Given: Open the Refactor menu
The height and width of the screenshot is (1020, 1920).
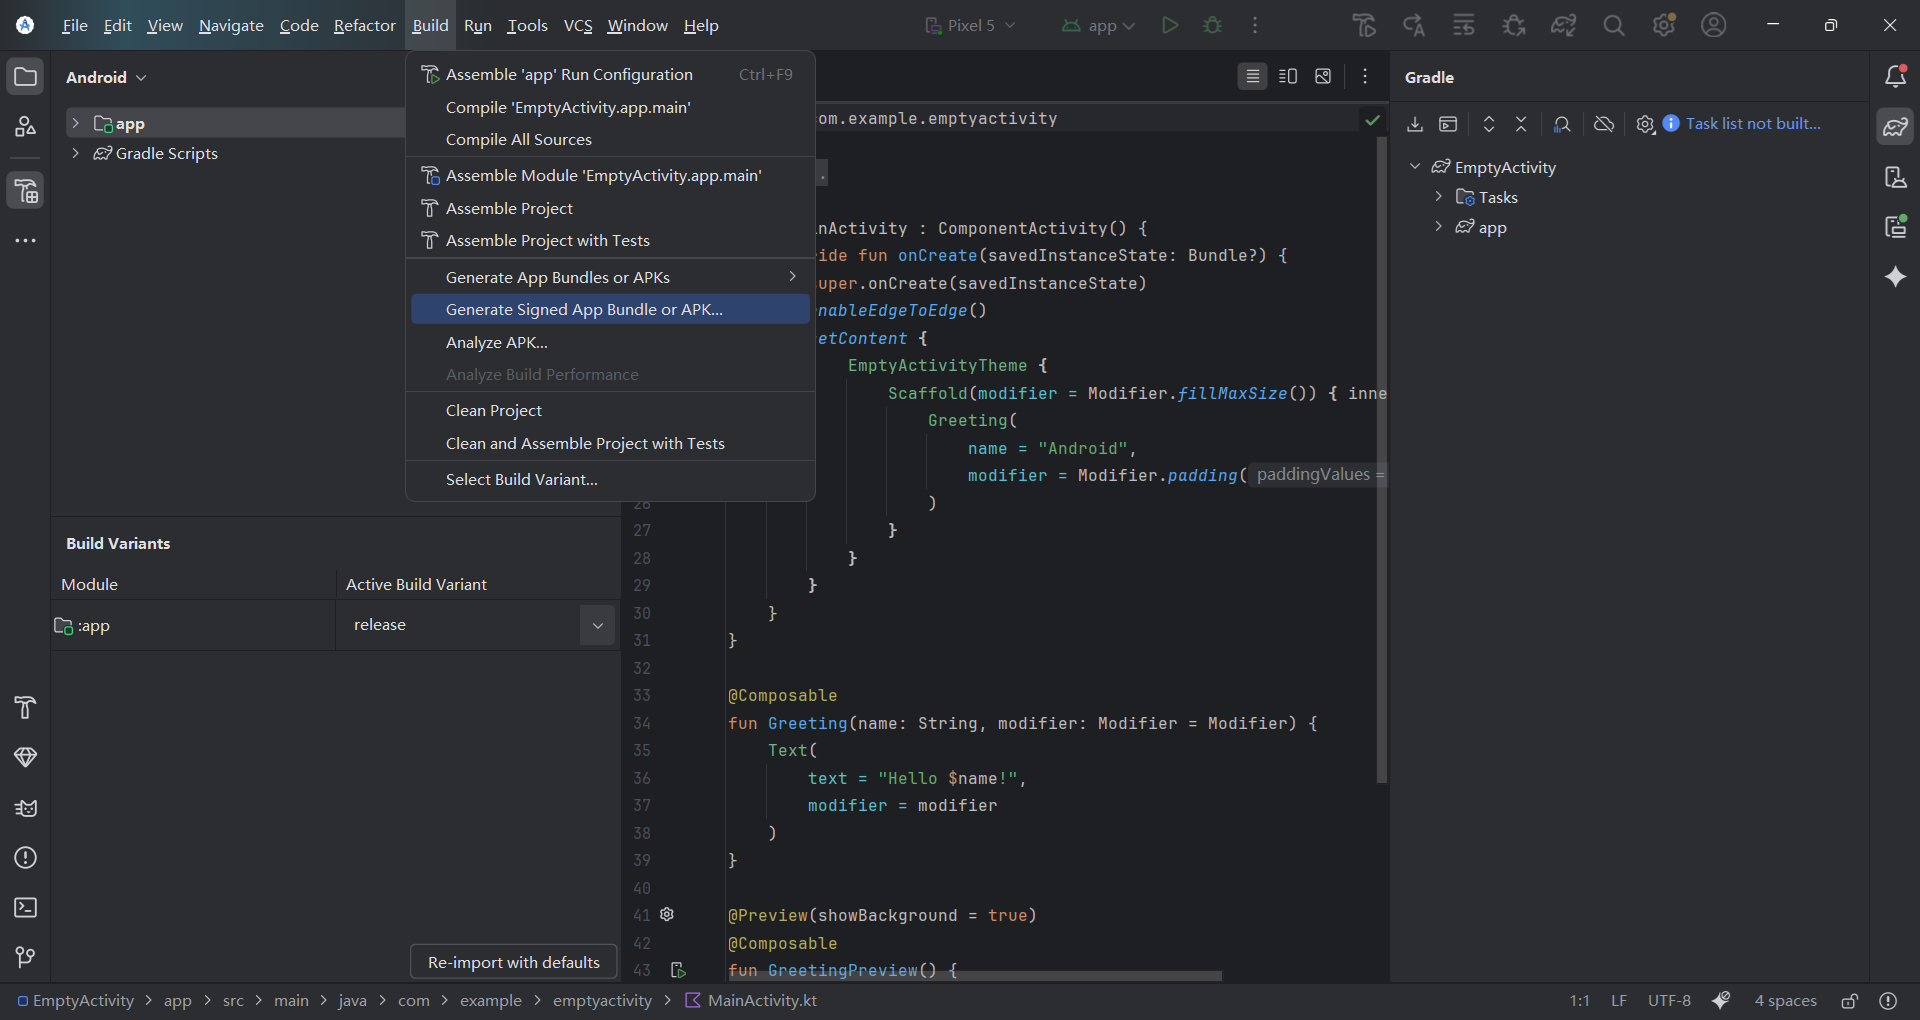Looking at the screenshot, I should 364,26.
